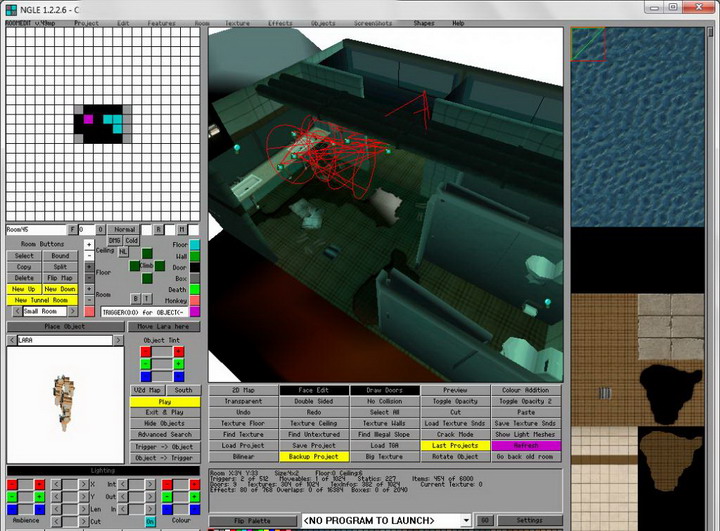This screenshot has width=720, height=531.
Task: Select the right green Climb direction square
Action: (159, 266)
